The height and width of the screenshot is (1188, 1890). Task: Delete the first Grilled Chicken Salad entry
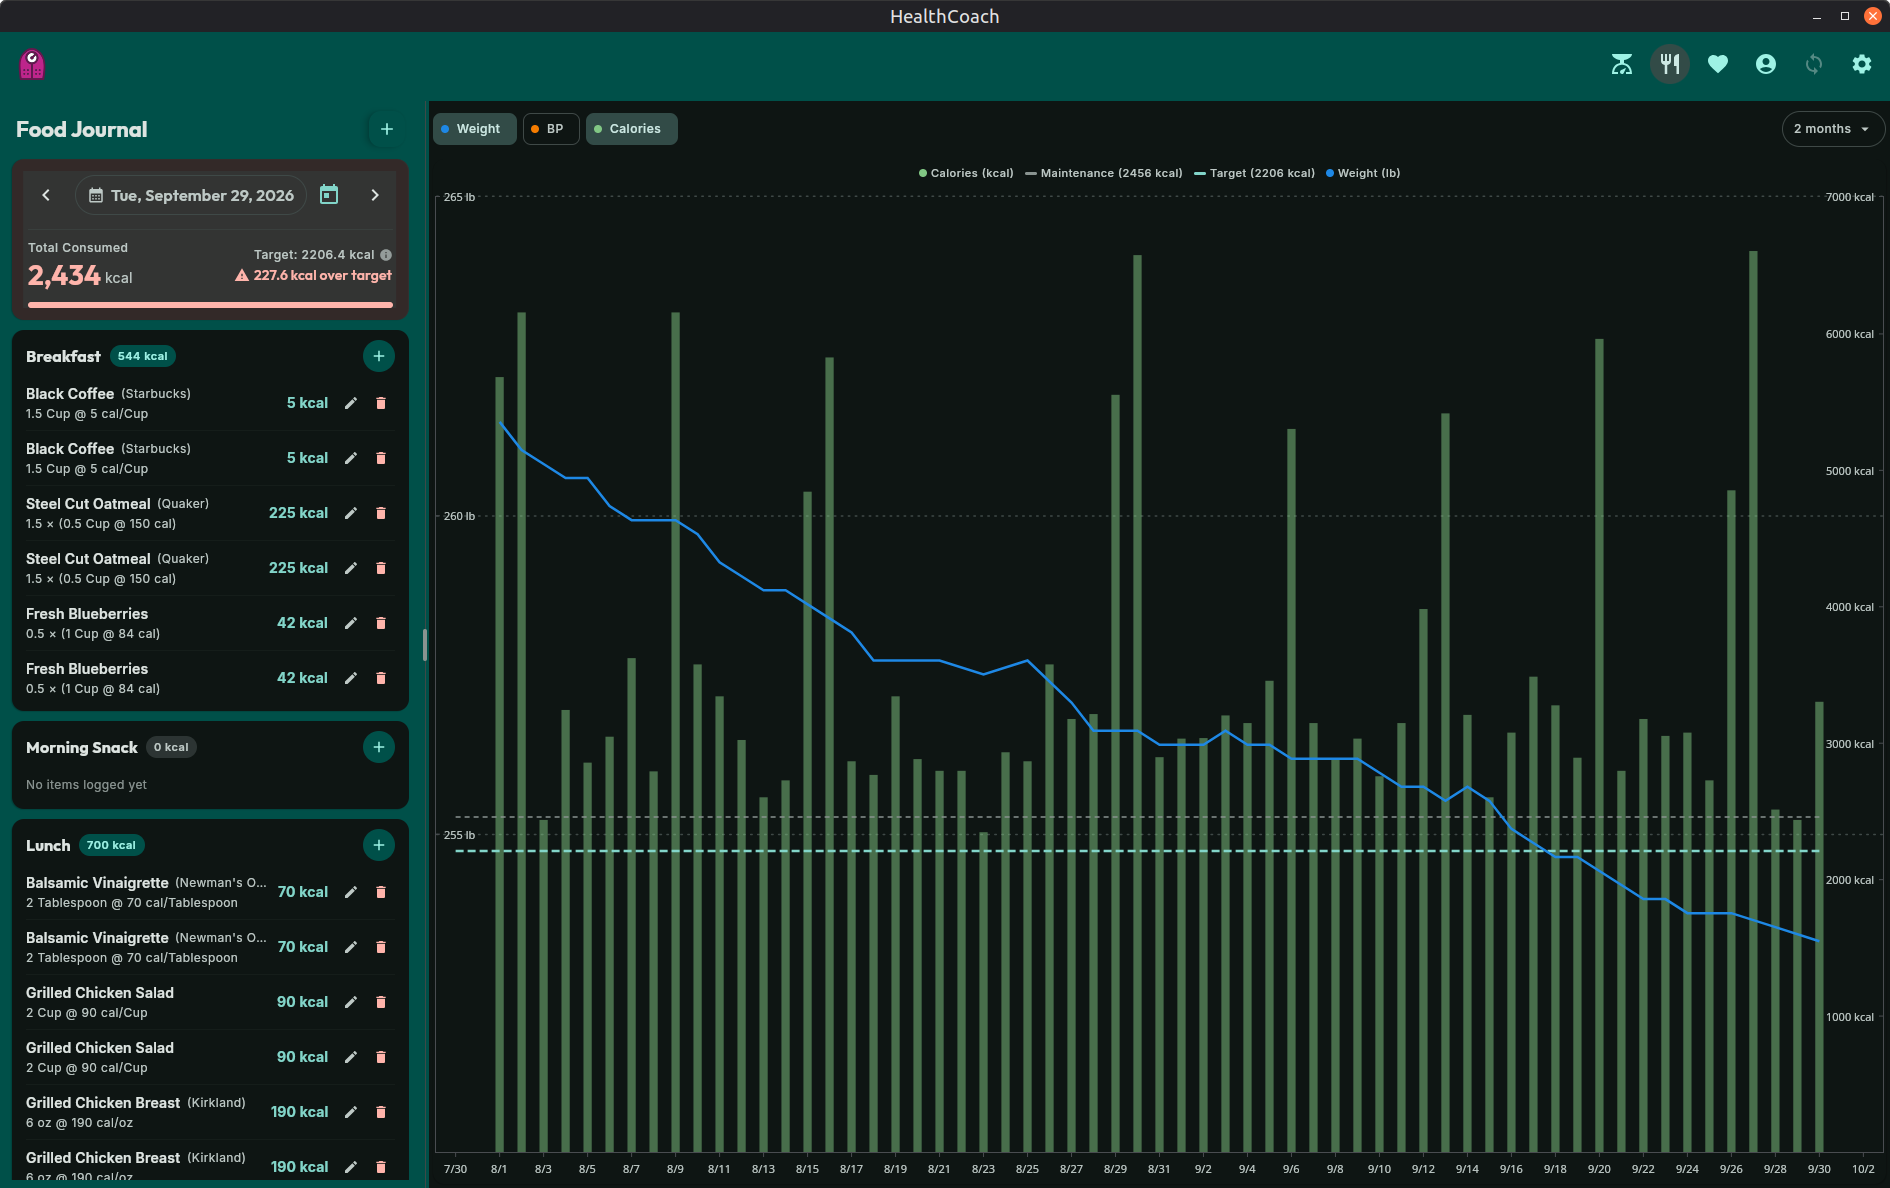(x=381, y=1002)
